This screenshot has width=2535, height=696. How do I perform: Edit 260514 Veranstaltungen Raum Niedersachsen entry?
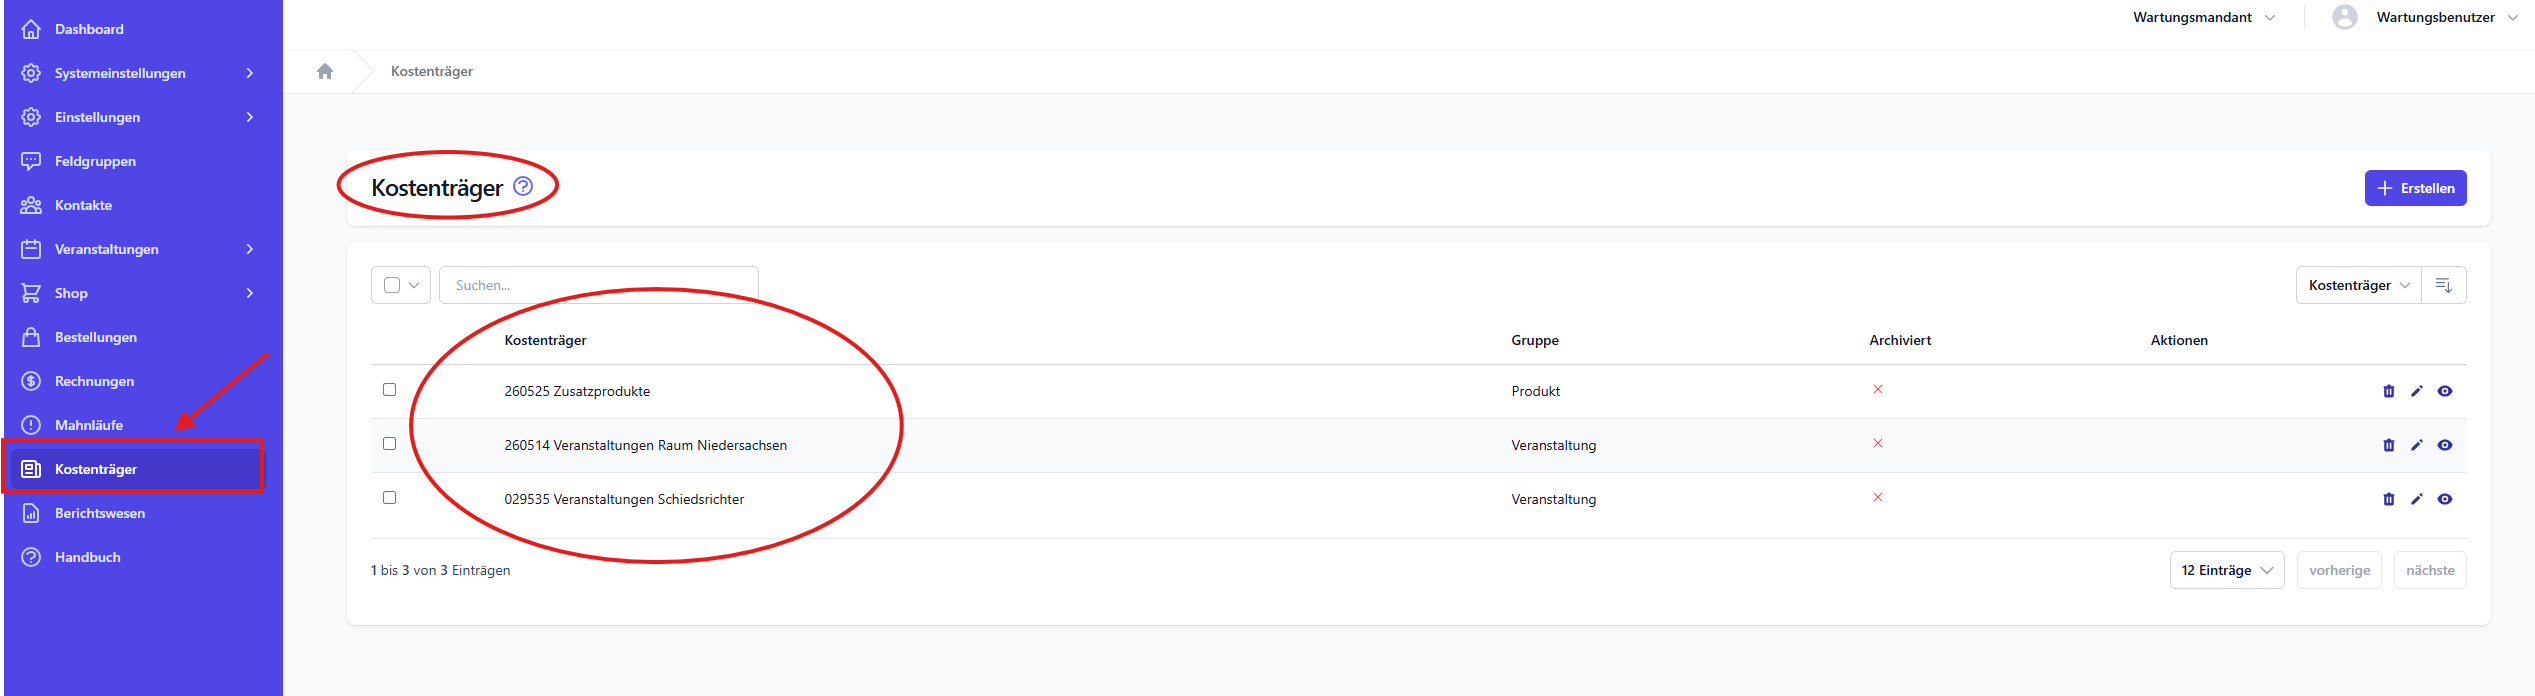(x=2417, y=445)
